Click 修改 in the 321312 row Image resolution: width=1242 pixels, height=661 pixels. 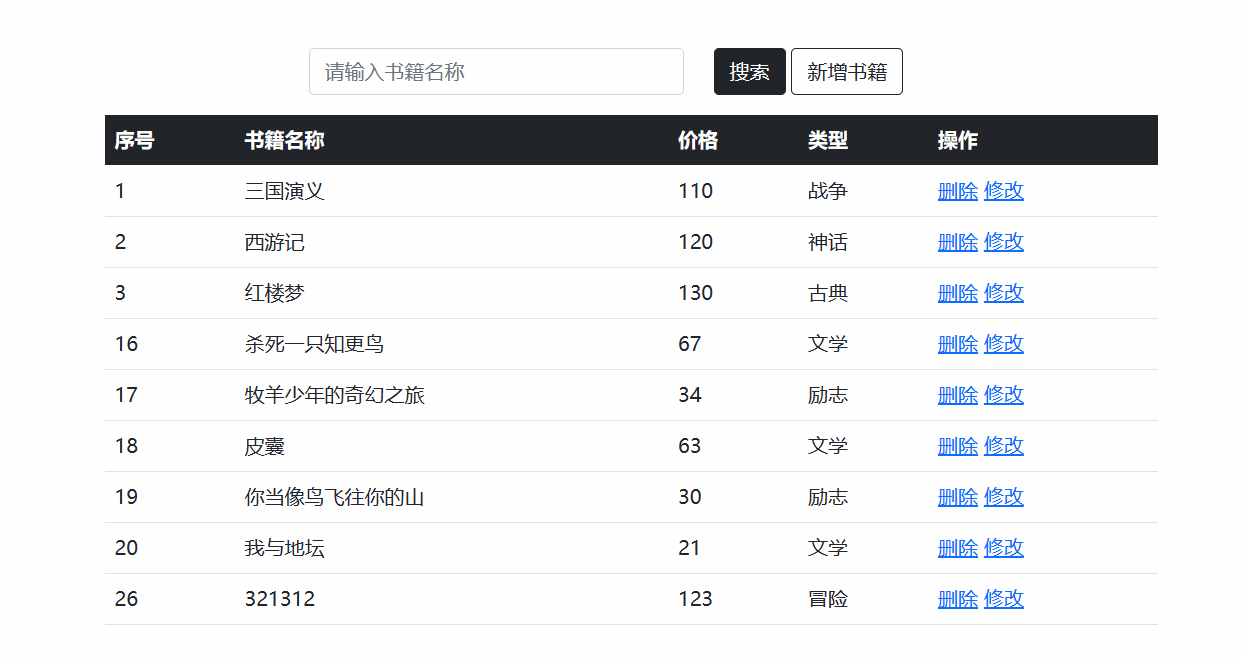point(1004,599)
